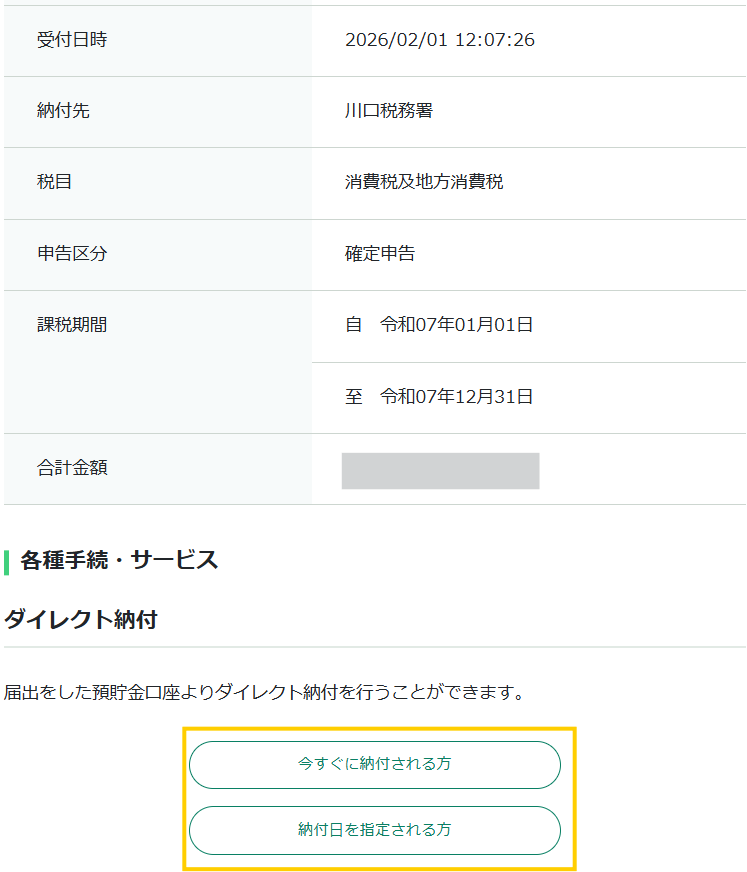Select the 納付先 label cell
Image resolution: width=747 pixels, height=872 pixels.
(63, 111)
